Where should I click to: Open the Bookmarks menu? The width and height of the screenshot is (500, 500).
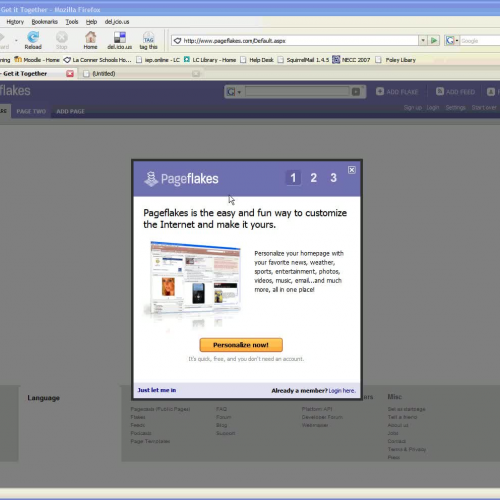pyautogui.click(x=45, y=22)
